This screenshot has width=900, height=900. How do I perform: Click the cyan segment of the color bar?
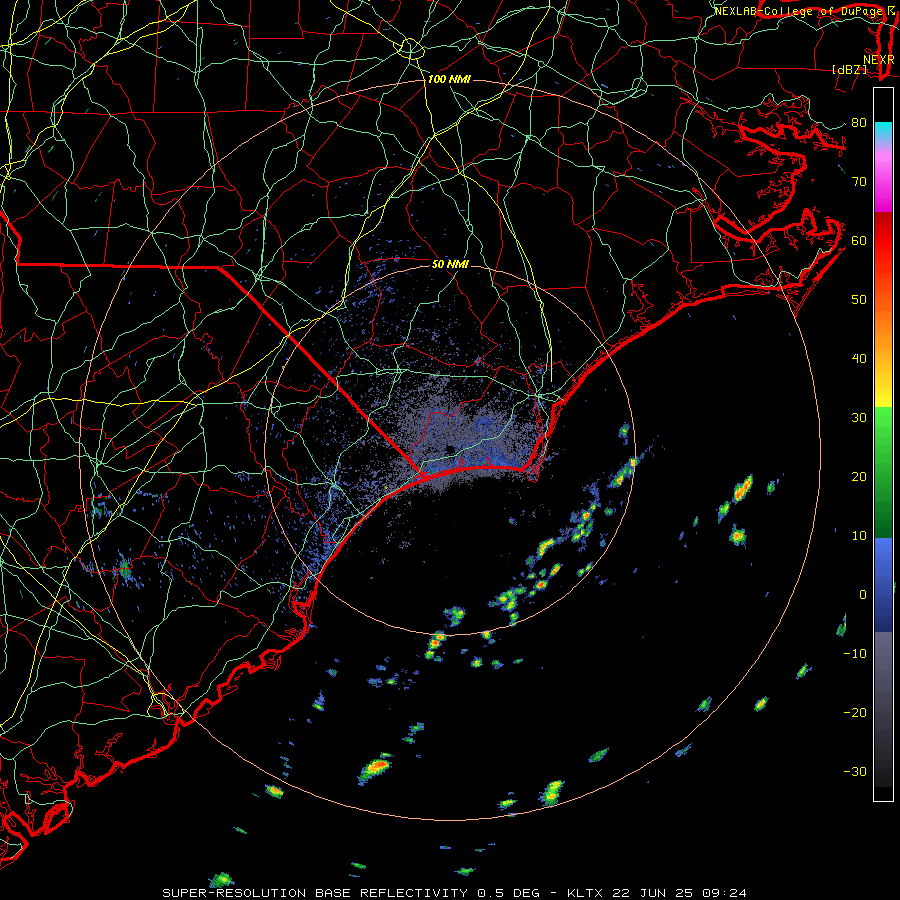pyautogui.click(x=883, y=132)
